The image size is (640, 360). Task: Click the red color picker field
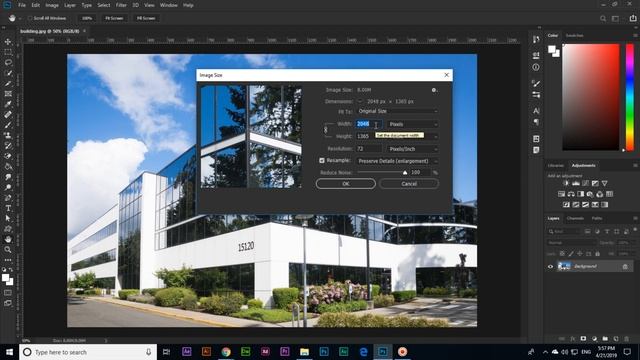[x=591, y=97]
